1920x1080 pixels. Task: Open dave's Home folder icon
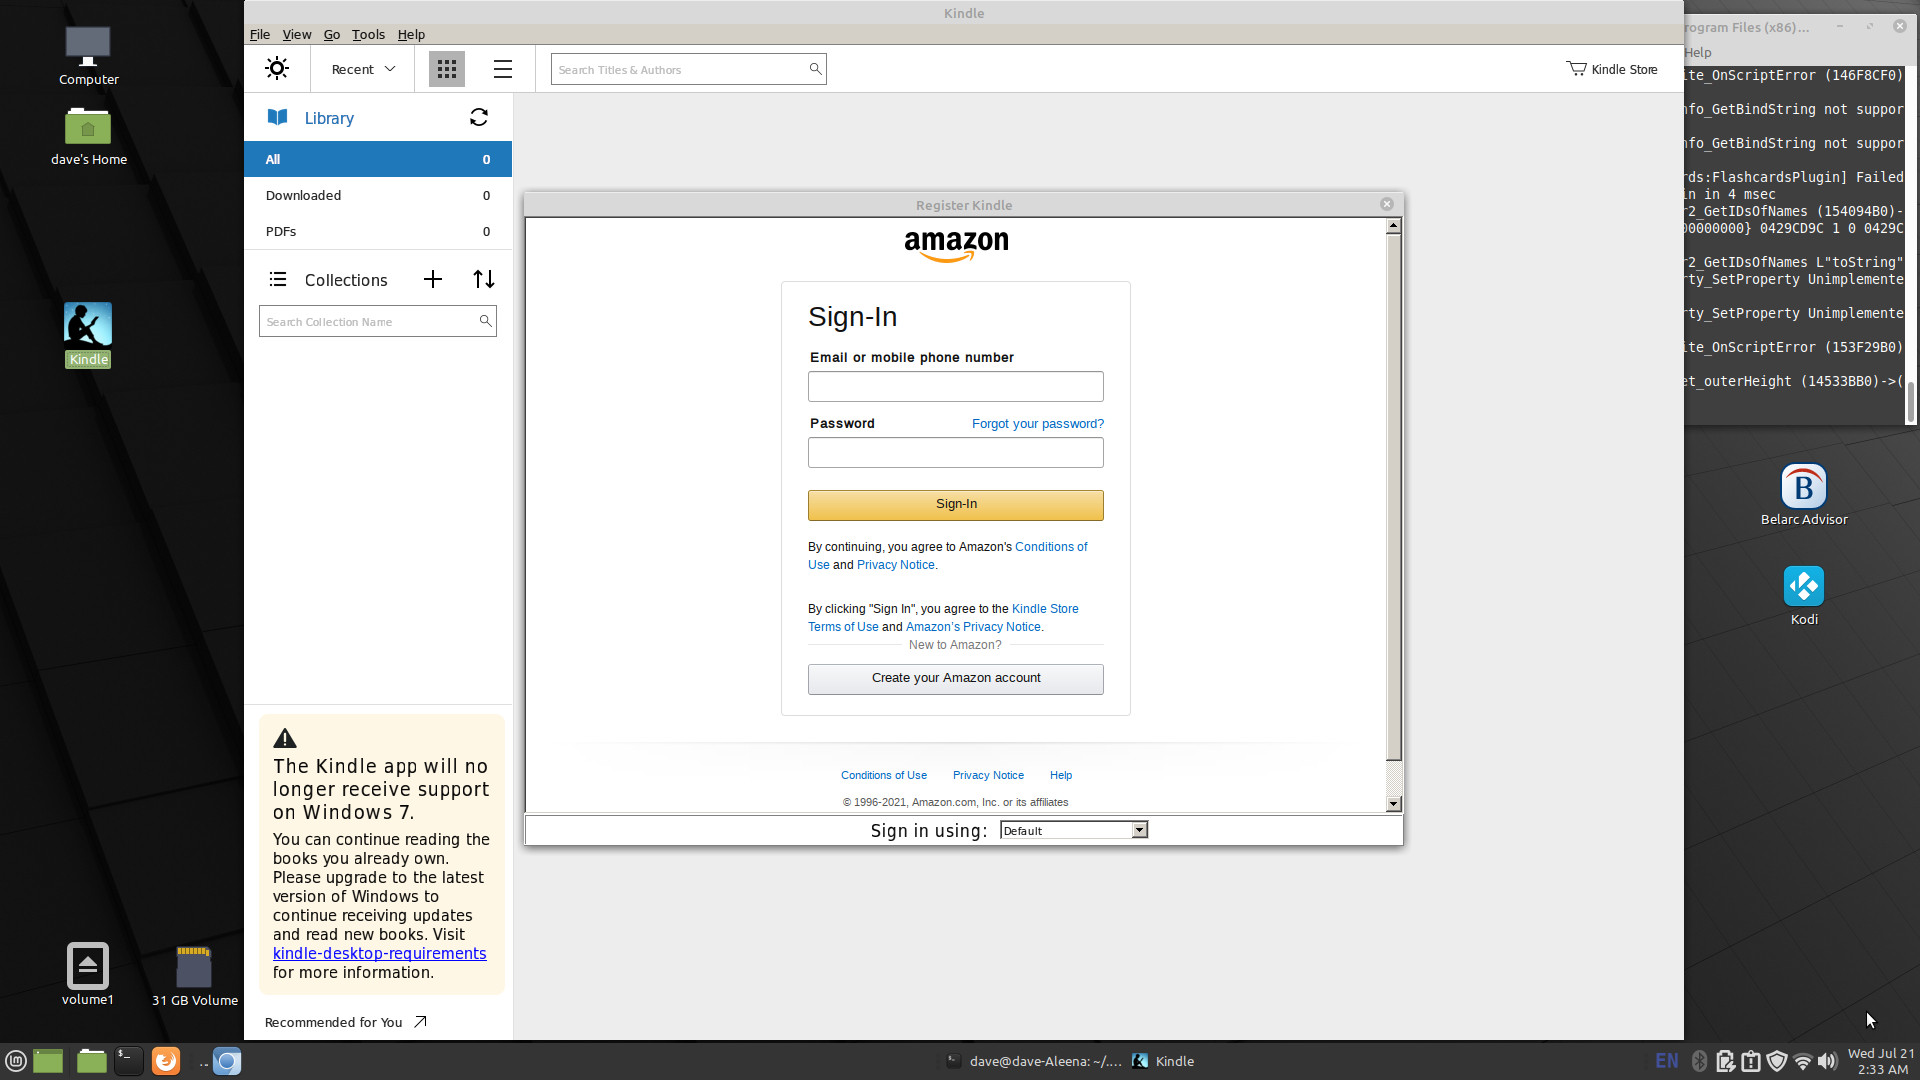click(88, 137)
